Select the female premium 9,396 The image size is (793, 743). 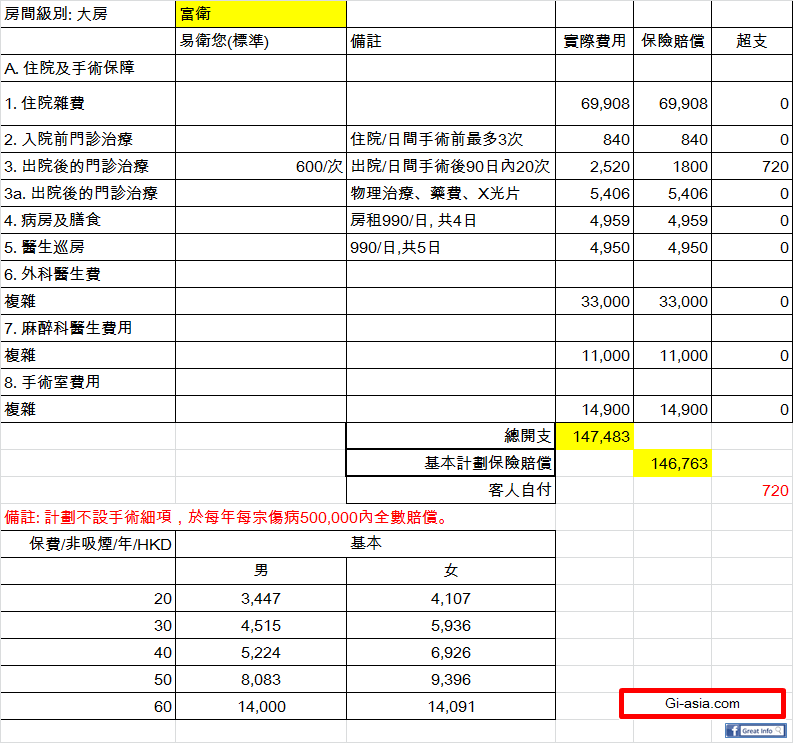pyautogui.click(x=451, y=679)
